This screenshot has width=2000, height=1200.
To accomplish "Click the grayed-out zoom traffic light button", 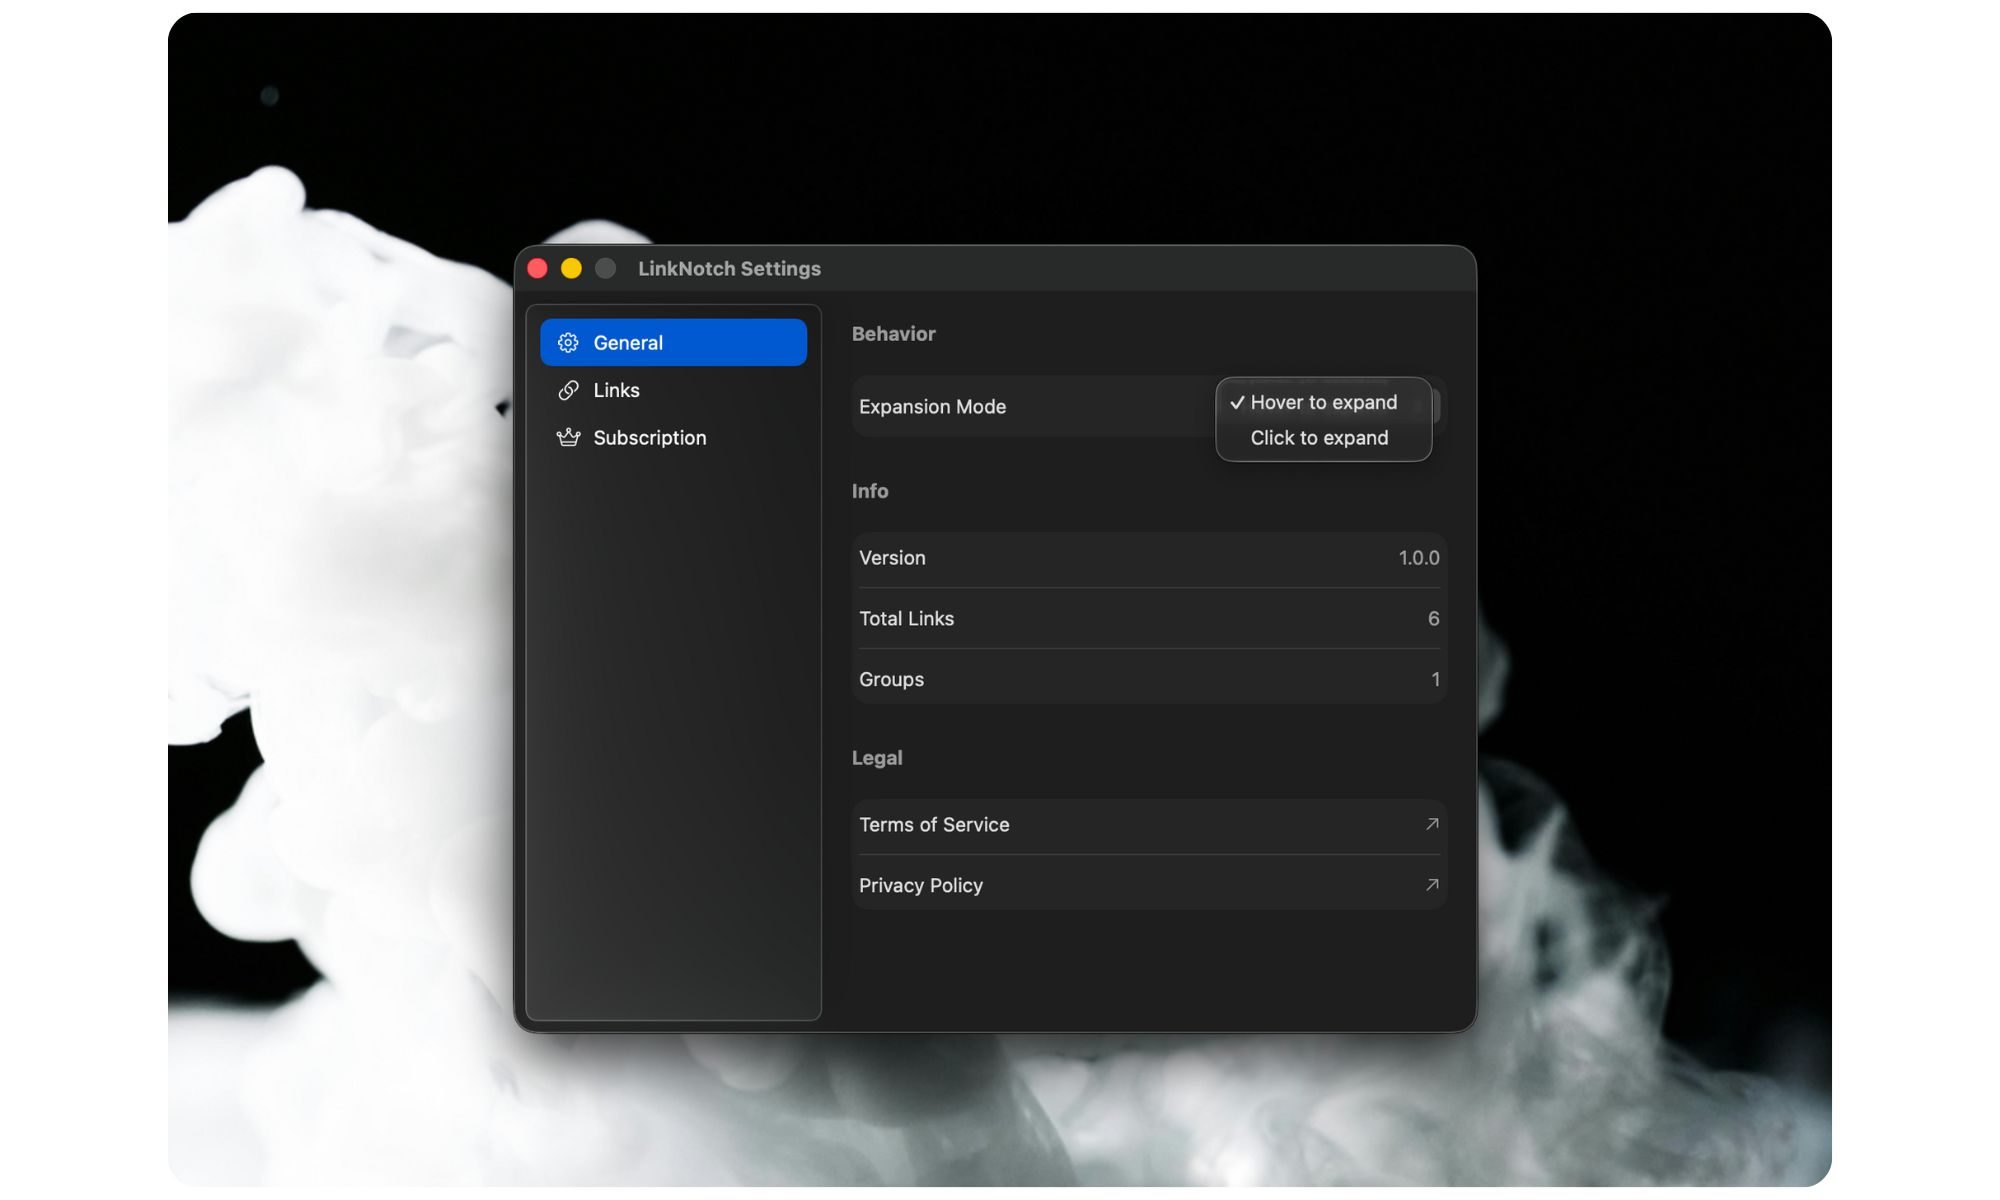I will point(604,268).
